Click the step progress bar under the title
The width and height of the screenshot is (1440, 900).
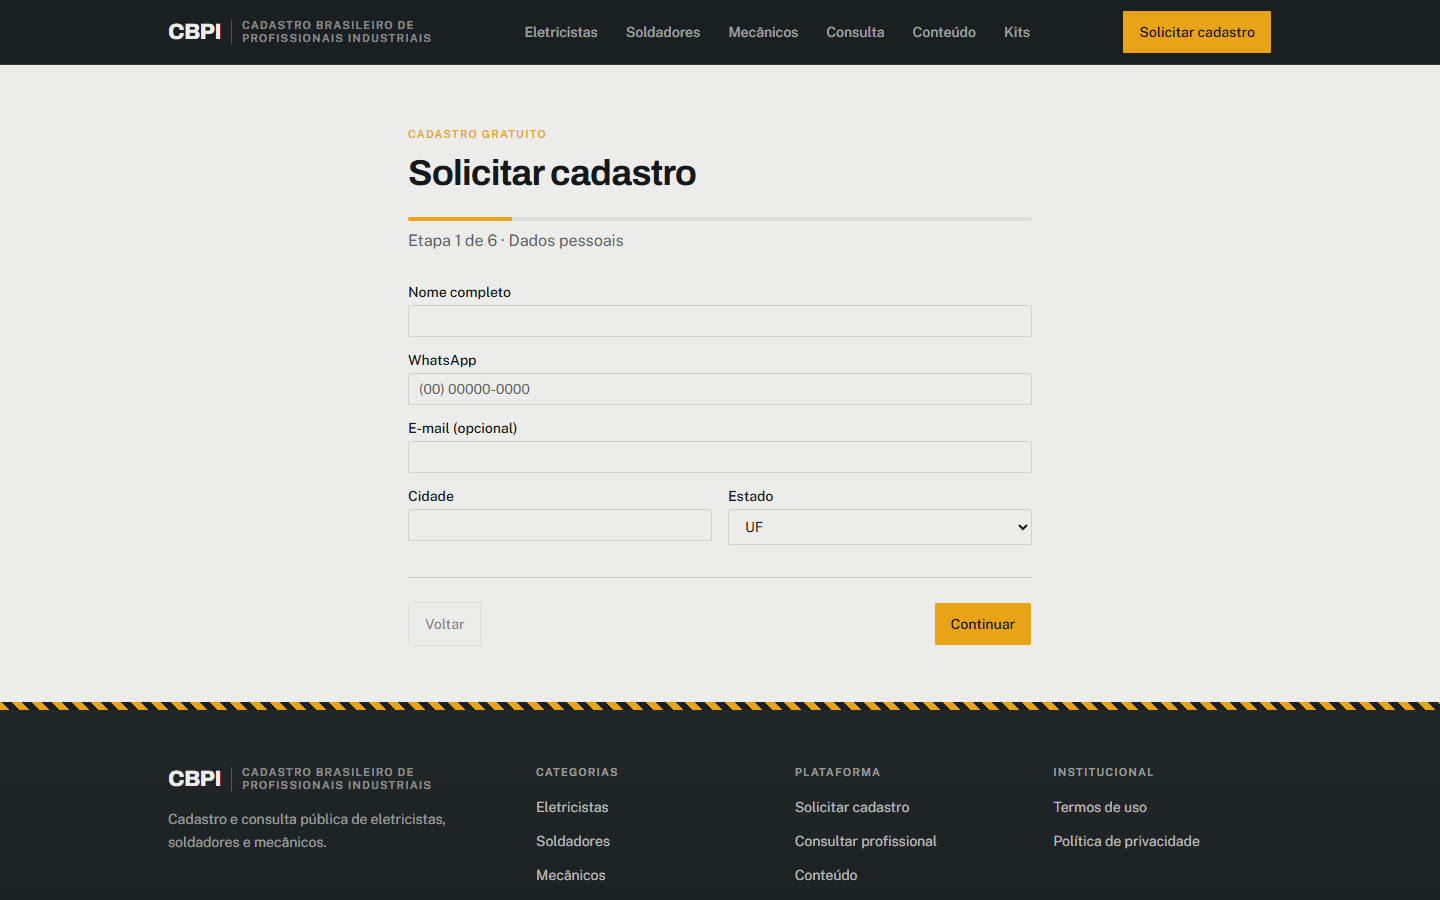pyautogui.click(x=720, y=218)
